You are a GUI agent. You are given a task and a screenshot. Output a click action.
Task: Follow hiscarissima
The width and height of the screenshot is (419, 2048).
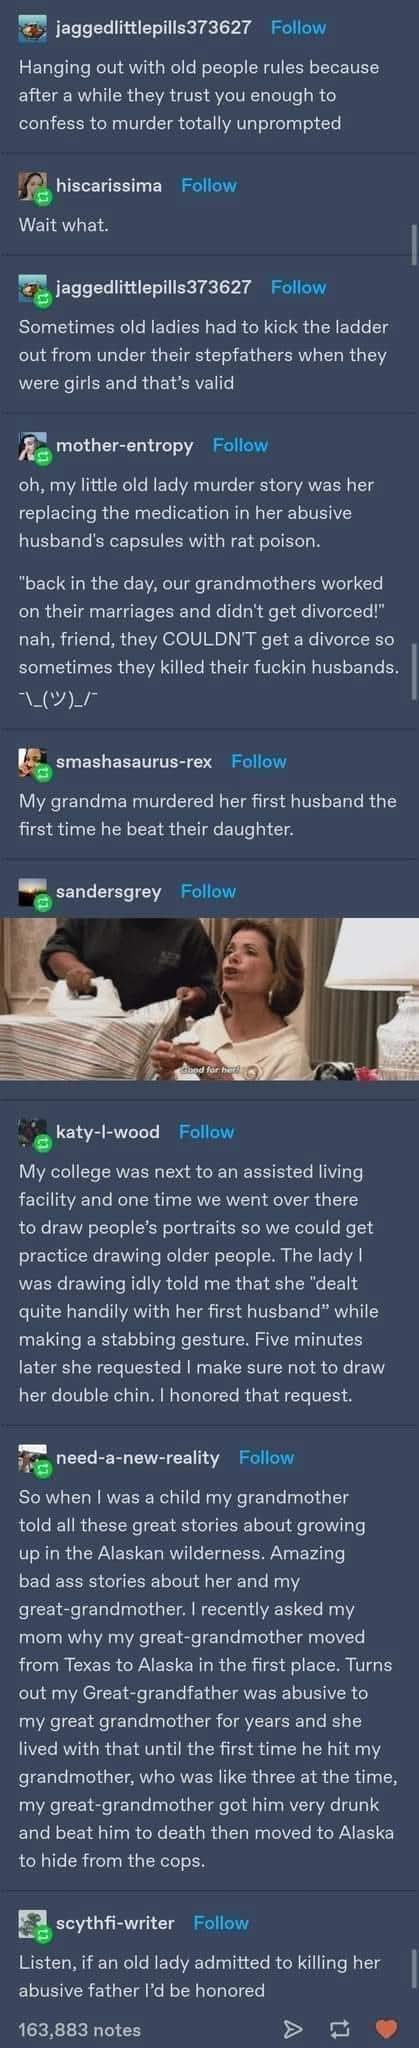point(209,185)
